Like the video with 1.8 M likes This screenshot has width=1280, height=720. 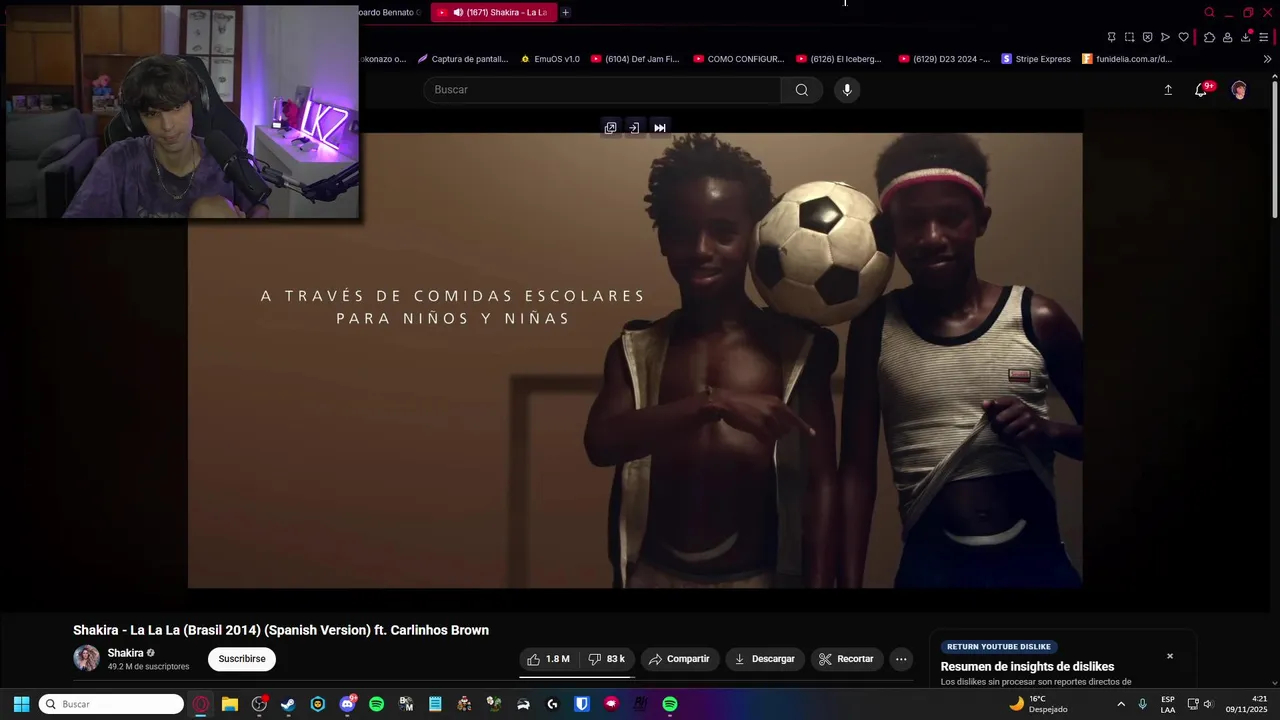coord(548,659)
